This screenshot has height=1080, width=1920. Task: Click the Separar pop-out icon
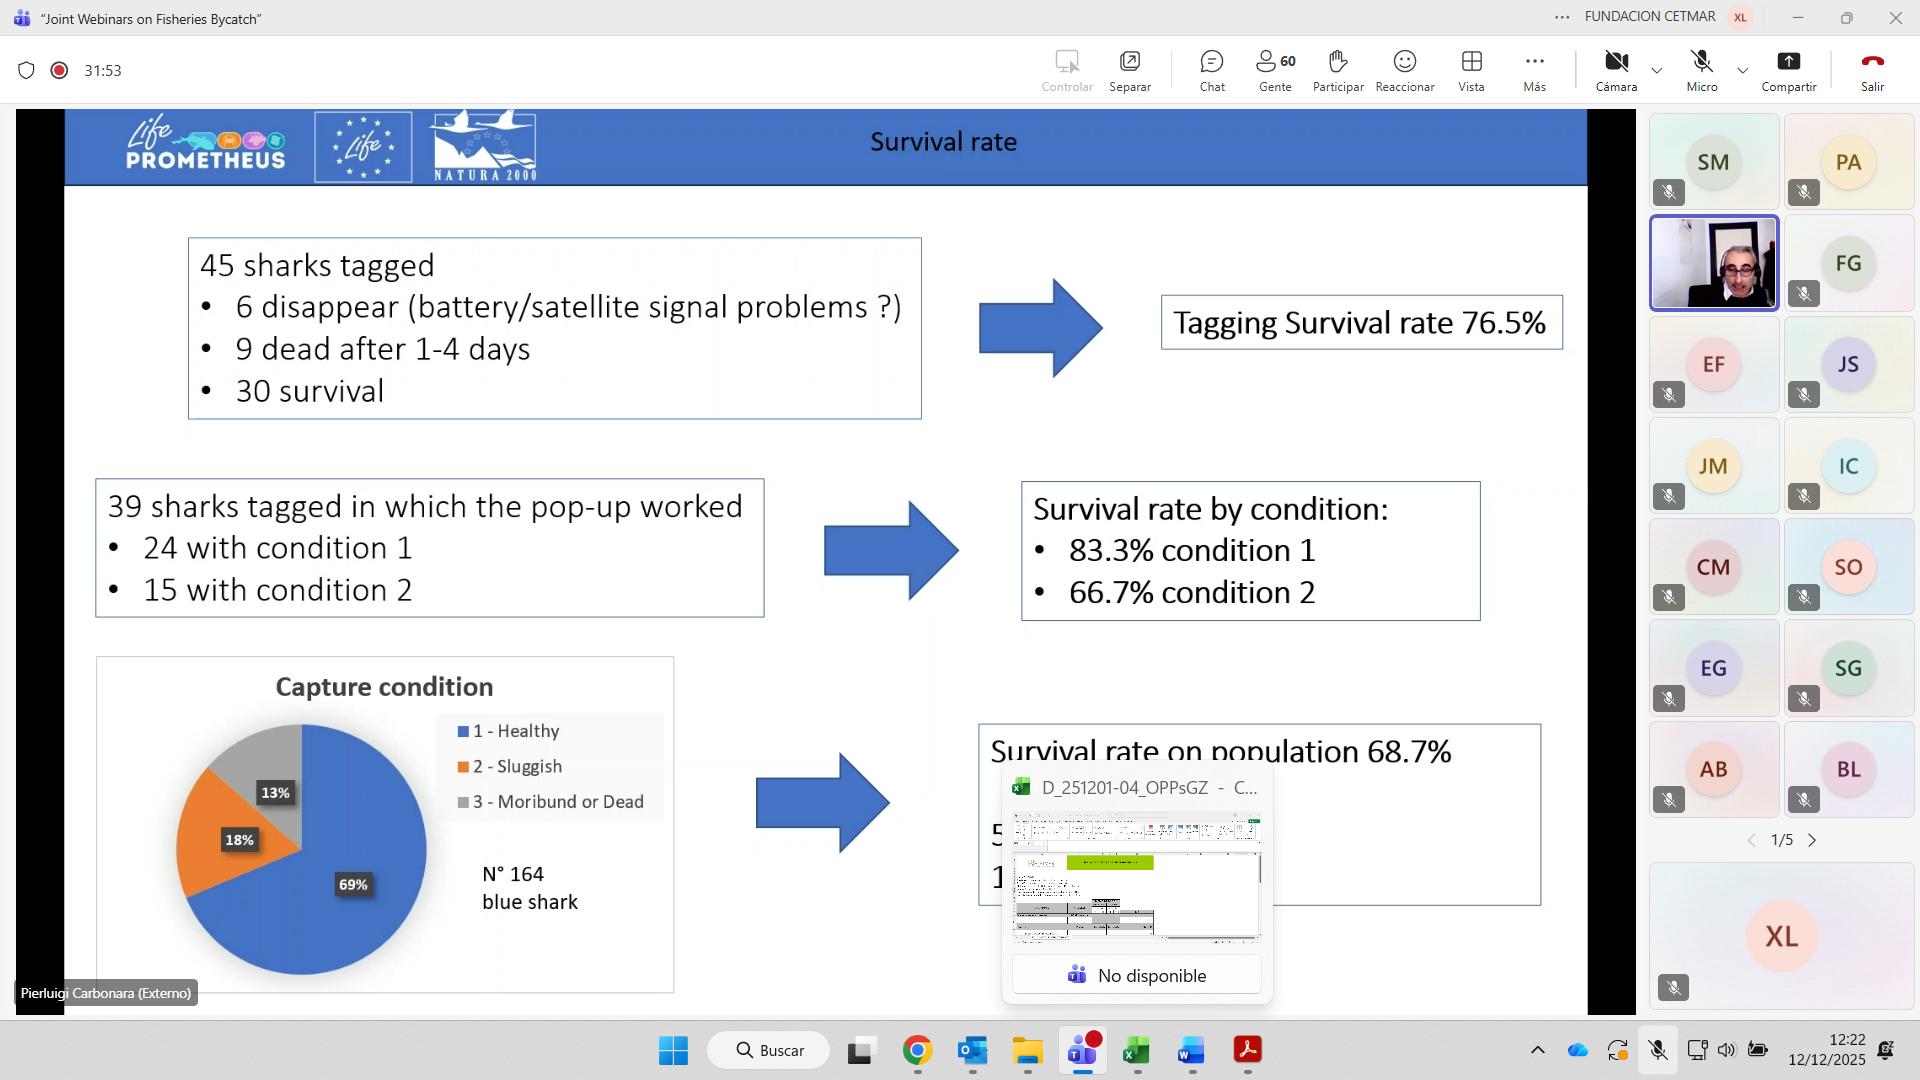pos(1130,70)
